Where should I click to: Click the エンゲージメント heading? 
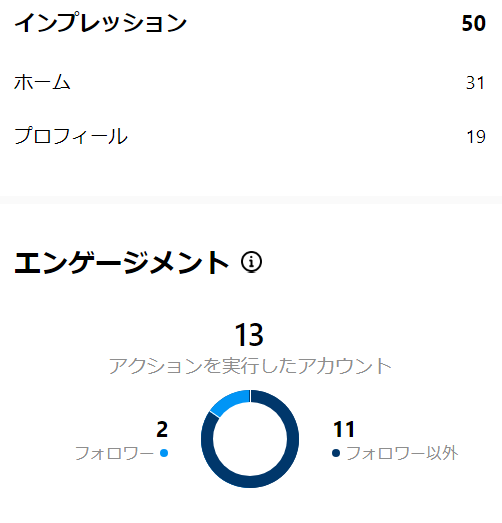point(121,263)
